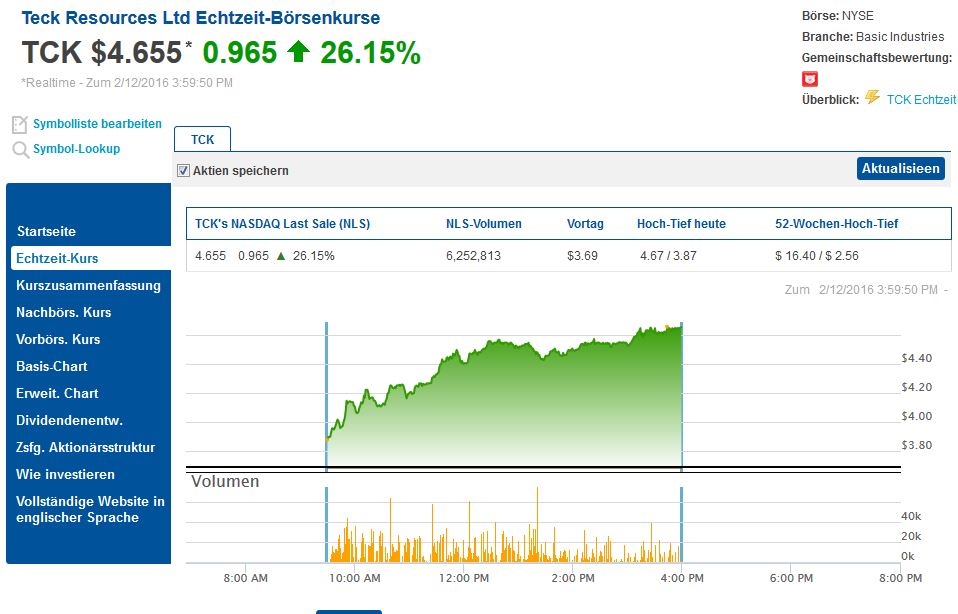Click the red Gemeinschaftsbewertung rating icon

[x=810, y=79]
